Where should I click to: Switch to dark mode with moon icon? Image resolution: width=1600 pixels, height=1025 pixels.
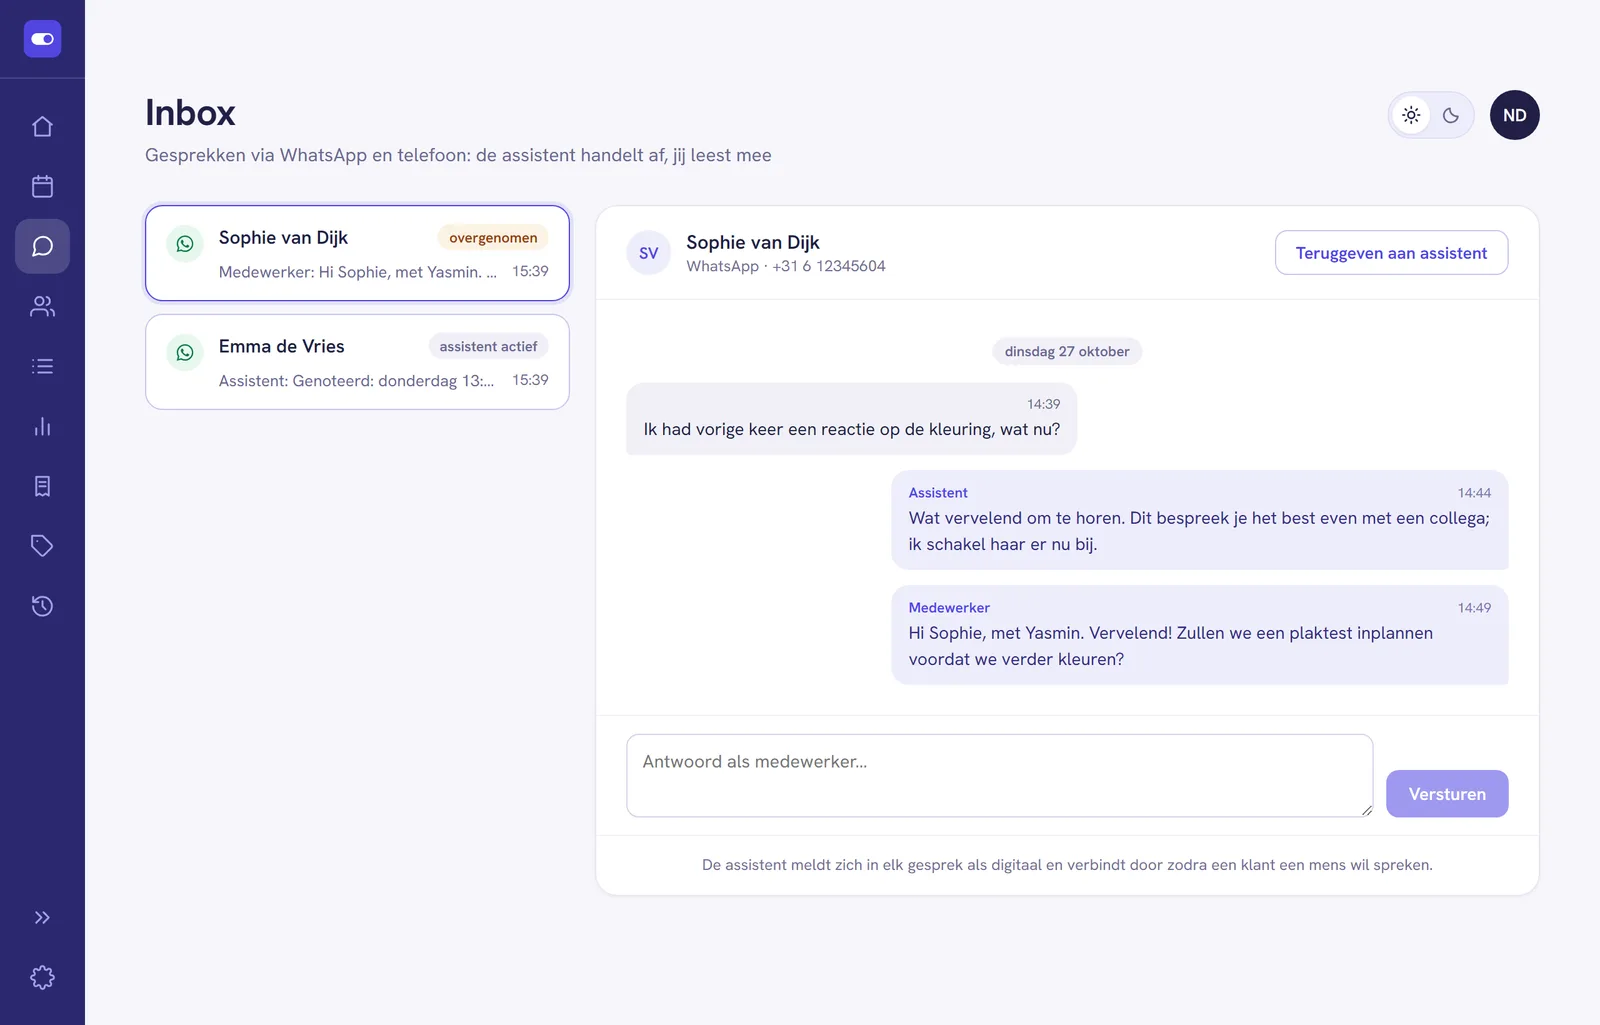coord(1451,115)
